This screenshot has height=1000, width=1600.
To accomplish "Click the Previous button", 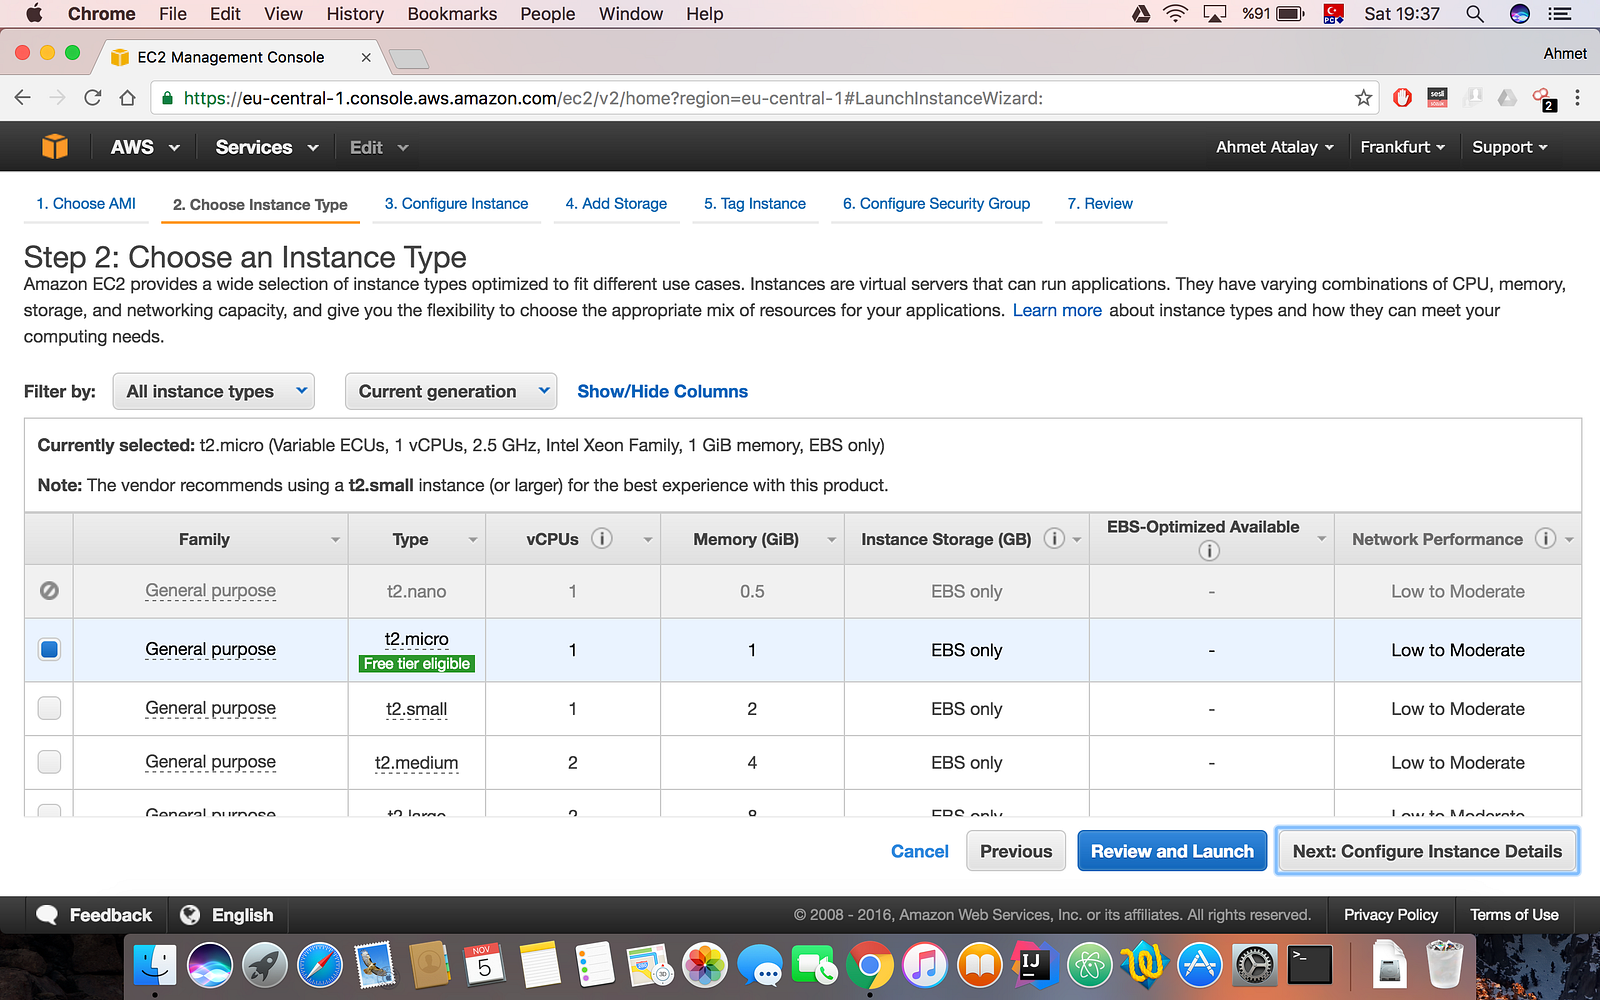I will (1016, 851).
